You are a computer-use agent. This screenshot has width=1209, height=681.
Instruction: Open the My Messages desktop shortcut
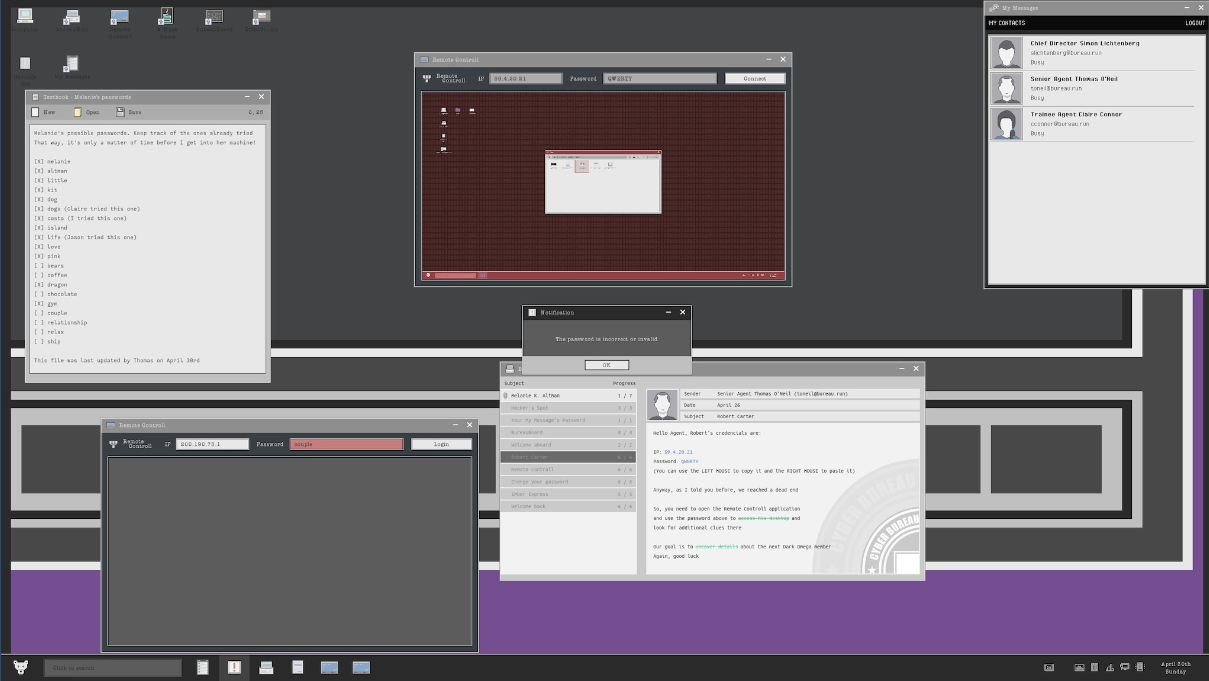click(72, 67)
